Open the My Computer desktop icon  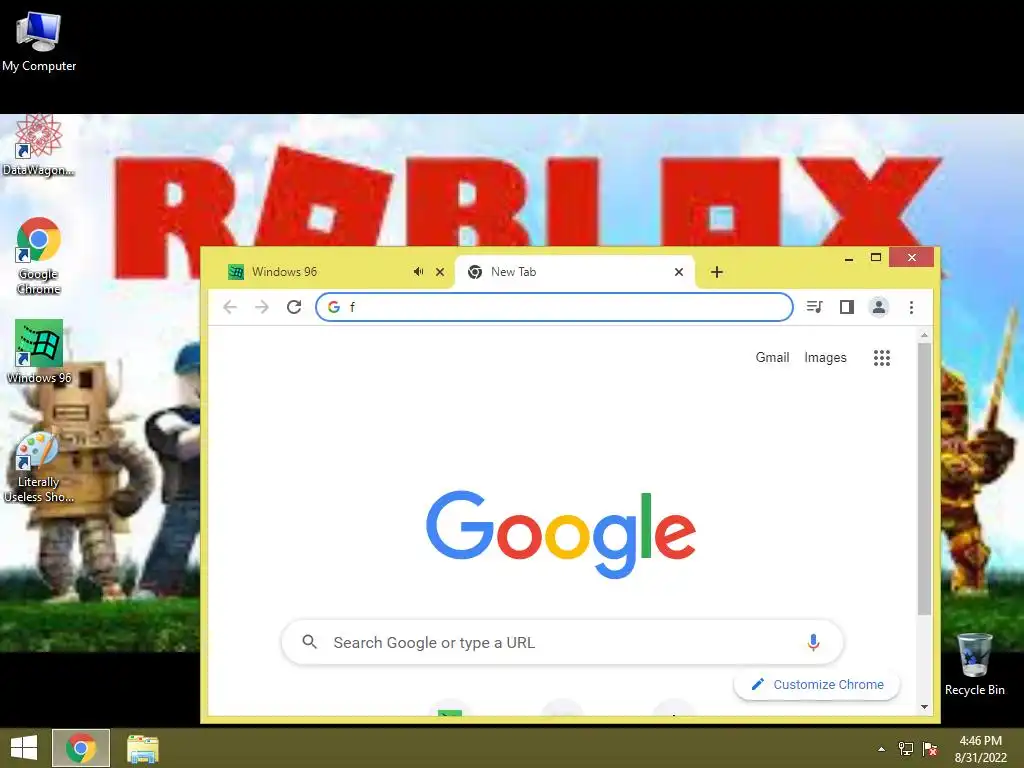click(x=39, y=40)
